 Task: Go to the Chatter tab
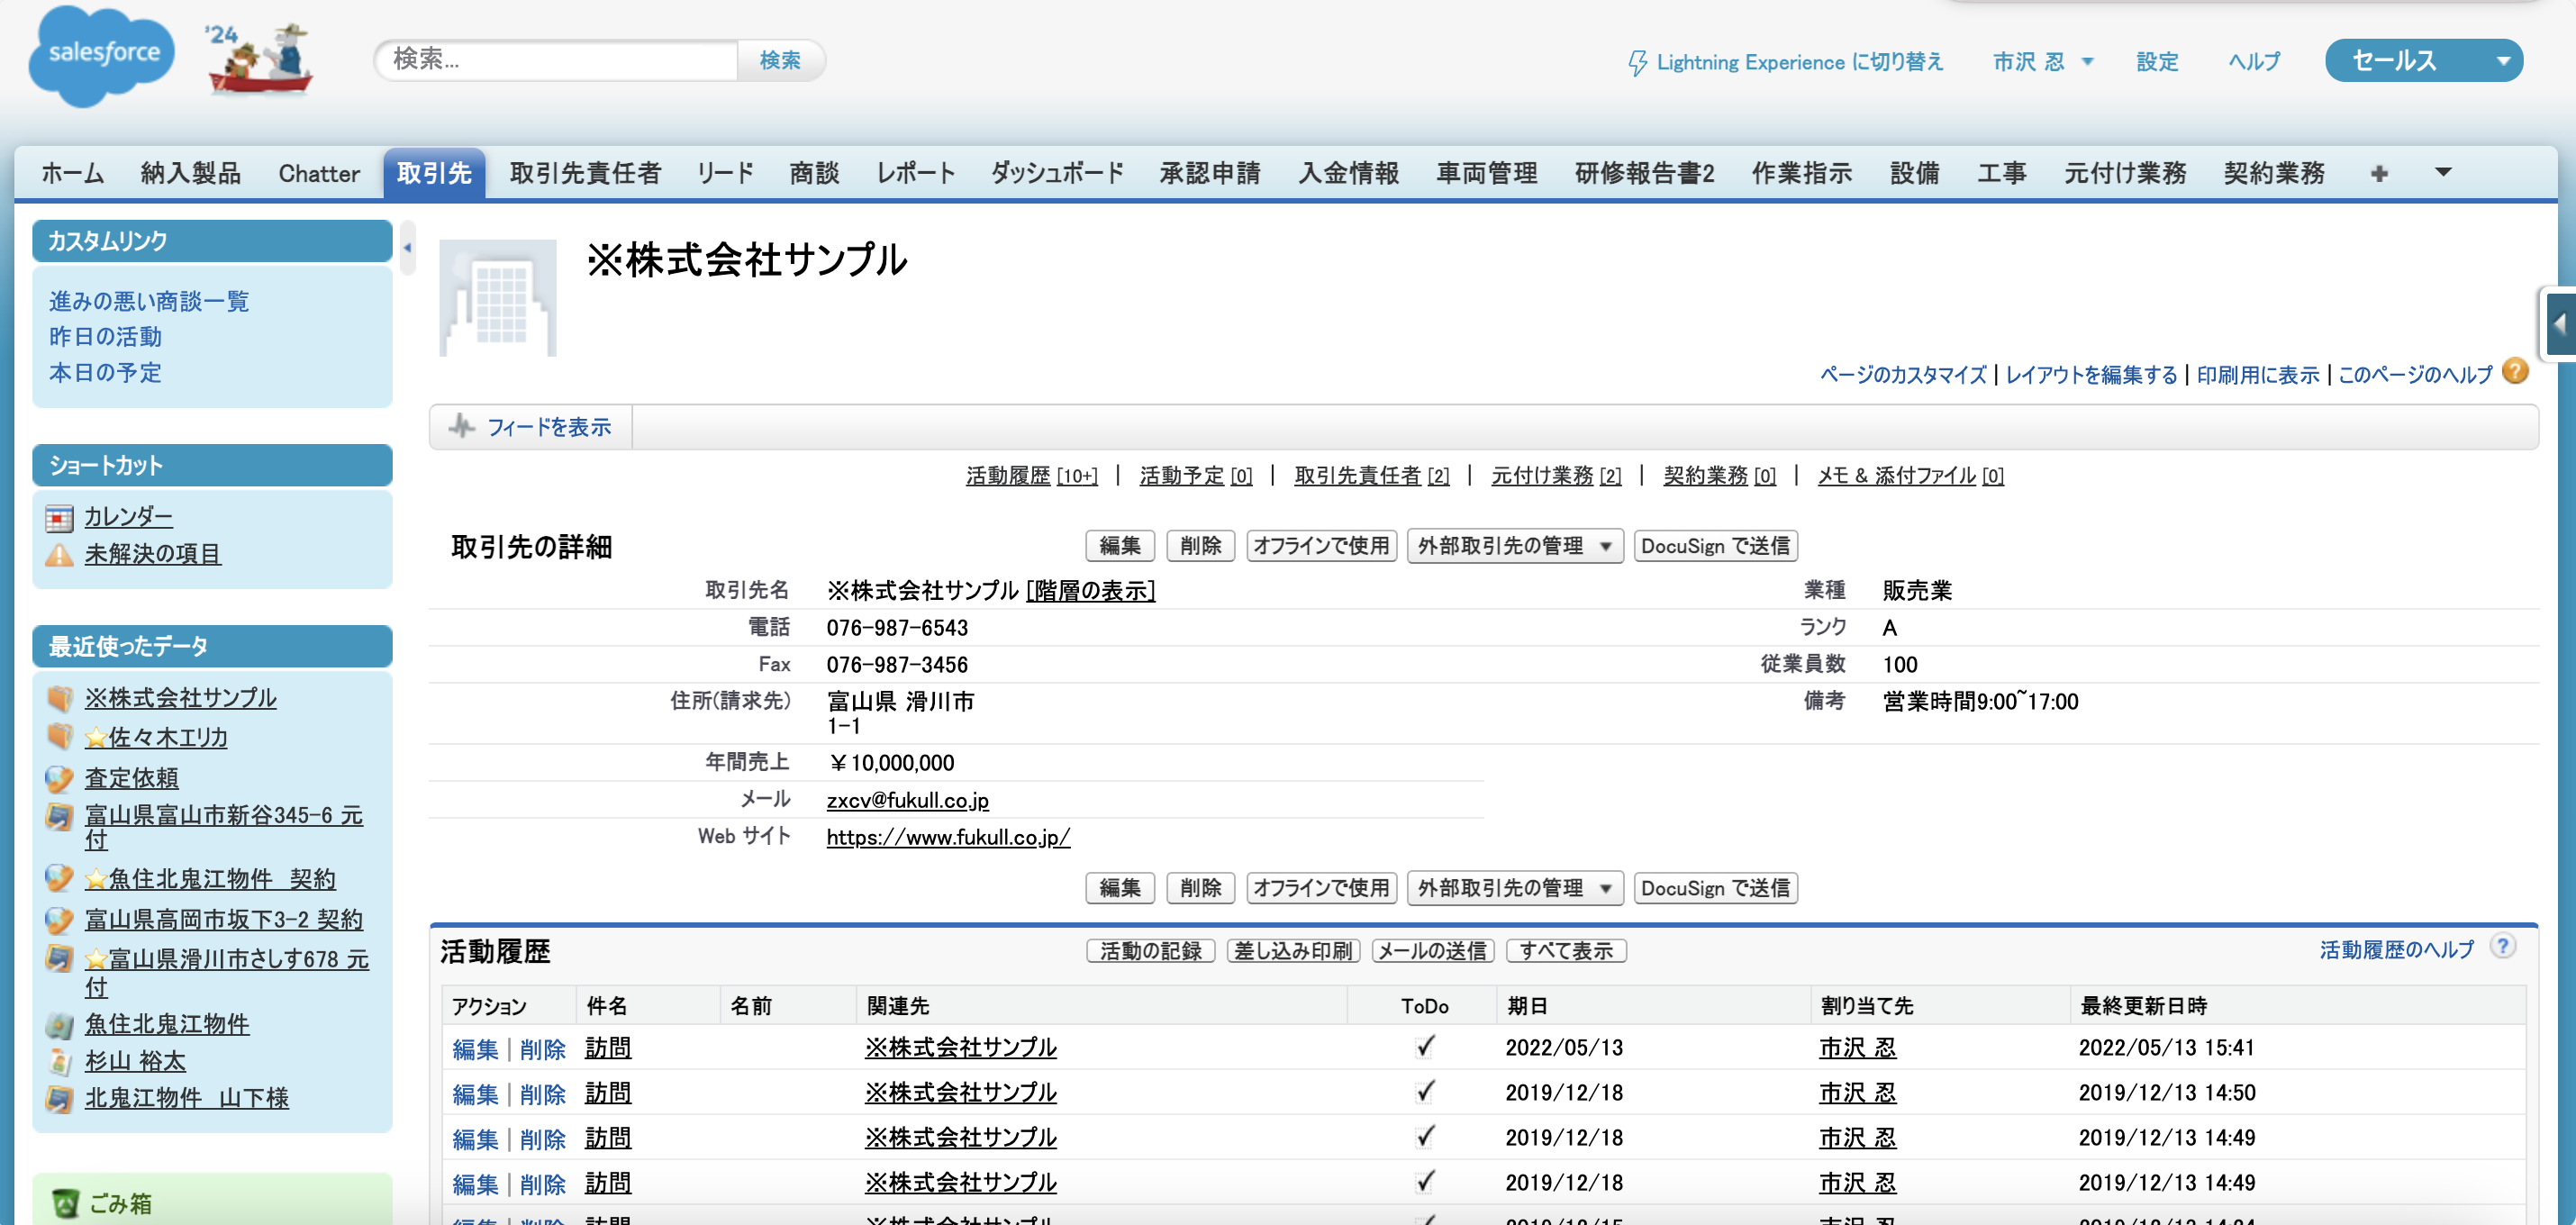tap(318, 173)
